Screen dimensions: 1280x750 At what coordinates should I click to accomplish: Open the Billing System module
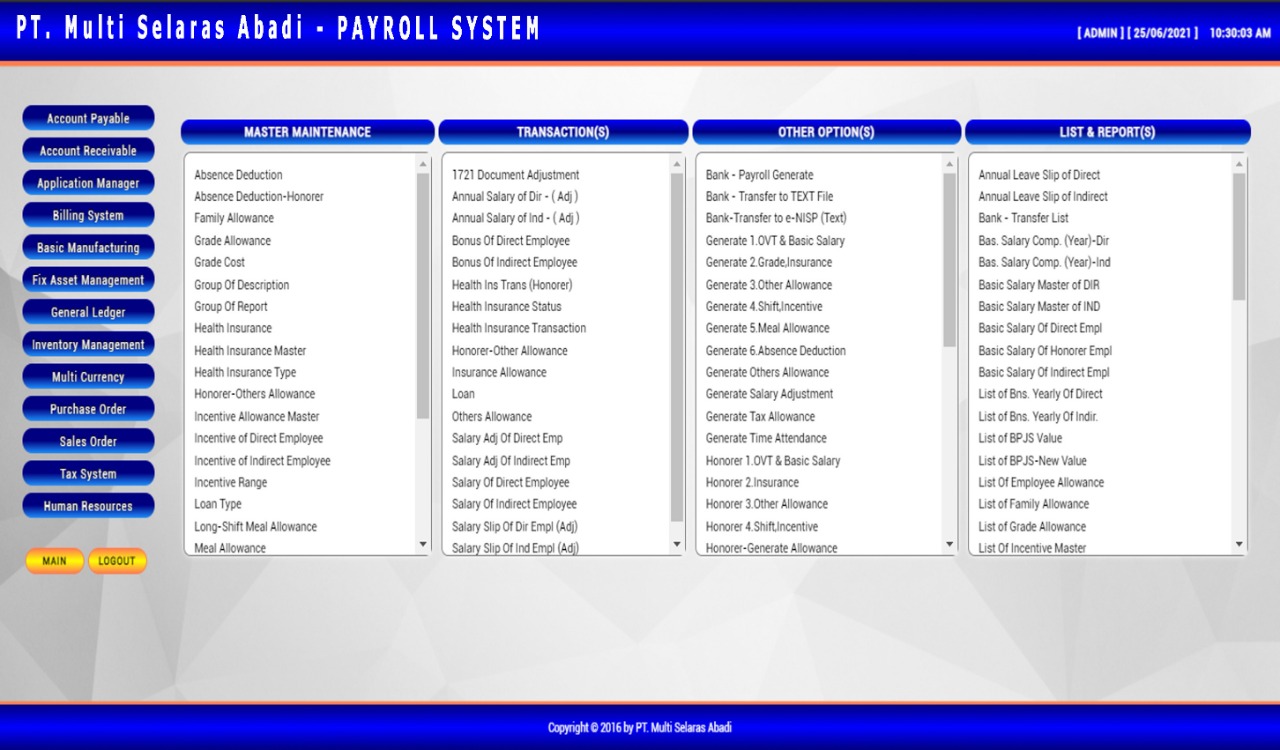click(88, 215)
